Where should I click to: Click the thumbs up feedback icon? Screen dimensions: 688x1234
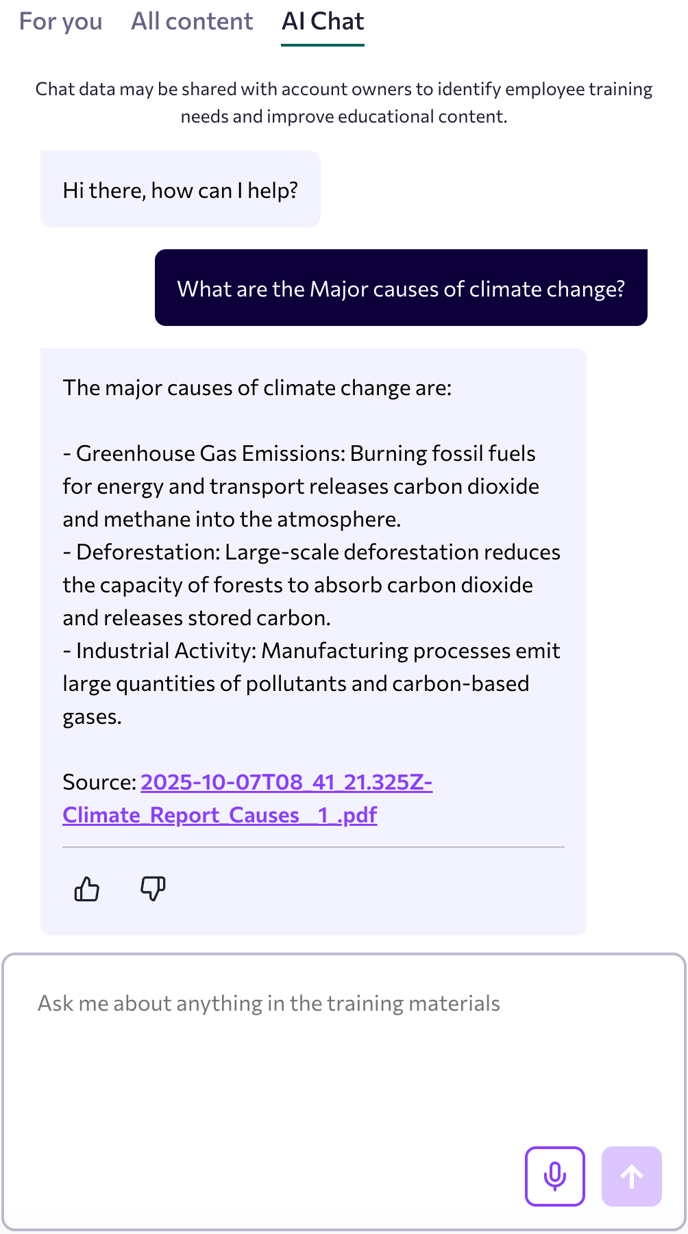click(x=87, y=888)
